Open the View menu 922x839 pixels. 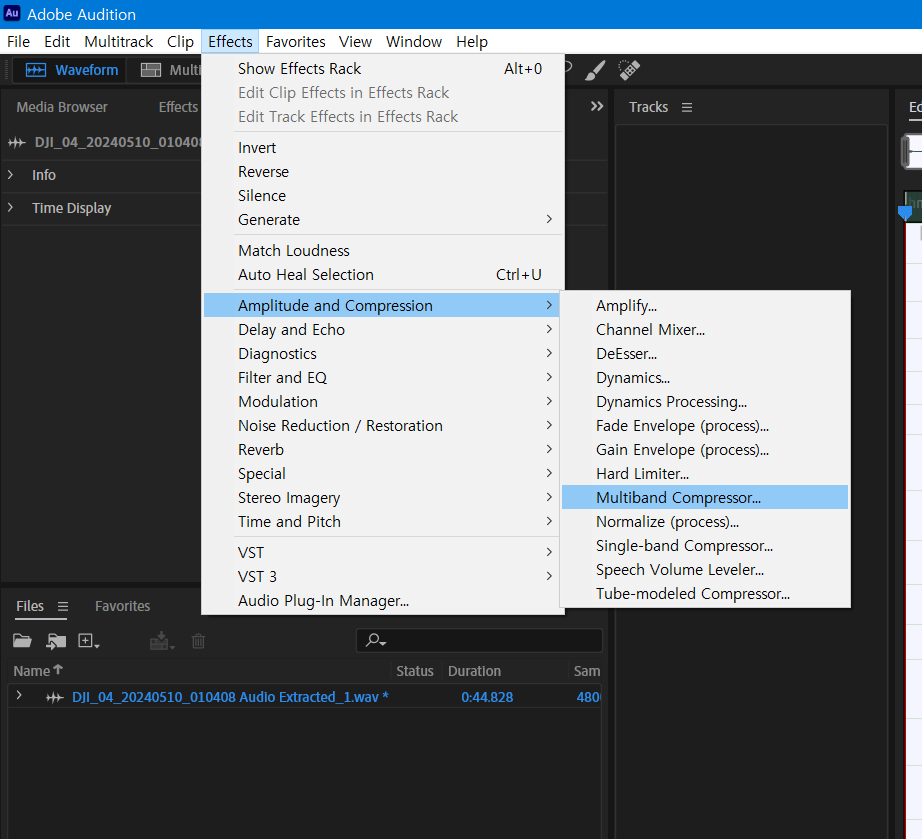tap(355, 42)
